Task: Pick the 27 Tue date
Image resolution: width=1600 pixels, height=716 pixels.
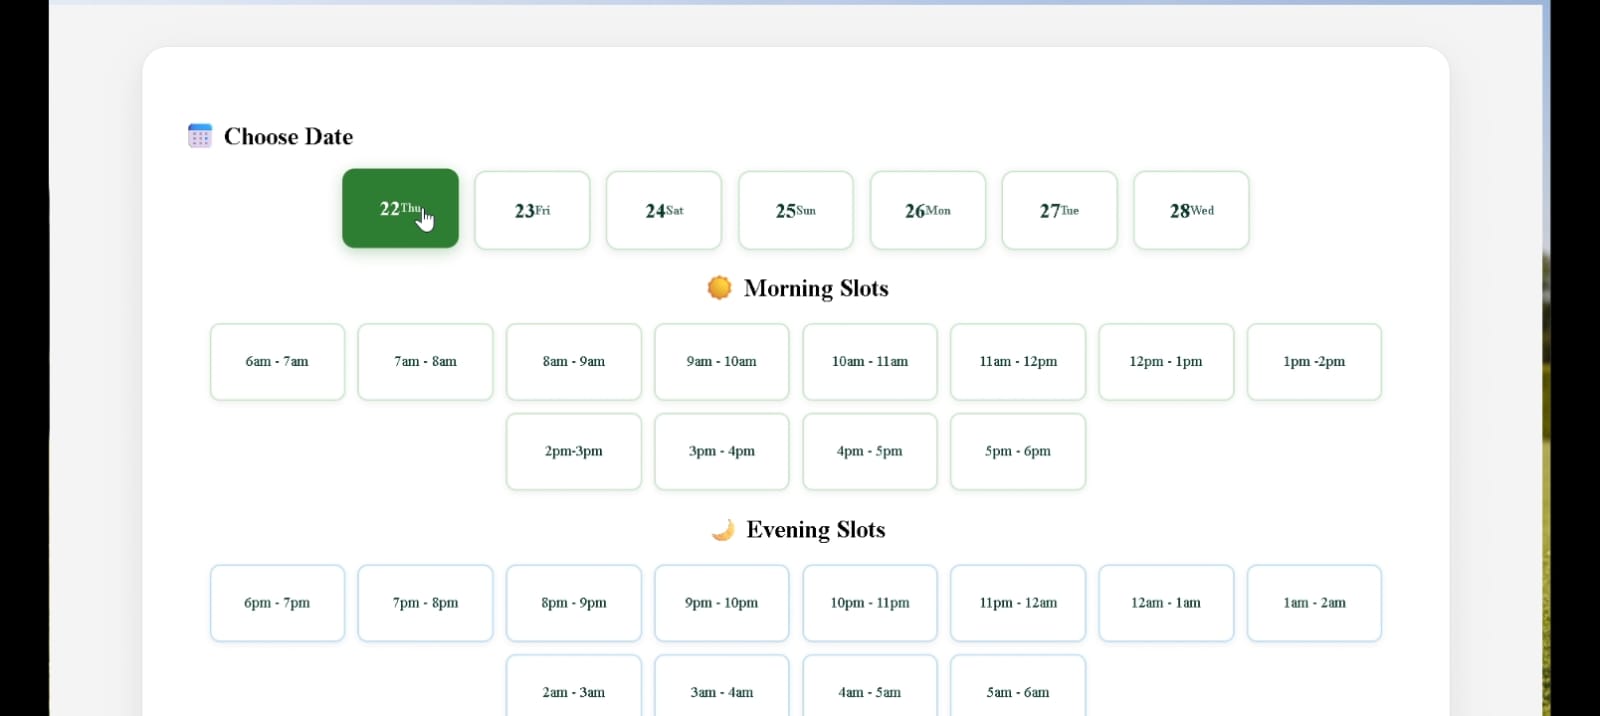Action: point(1059,210)
